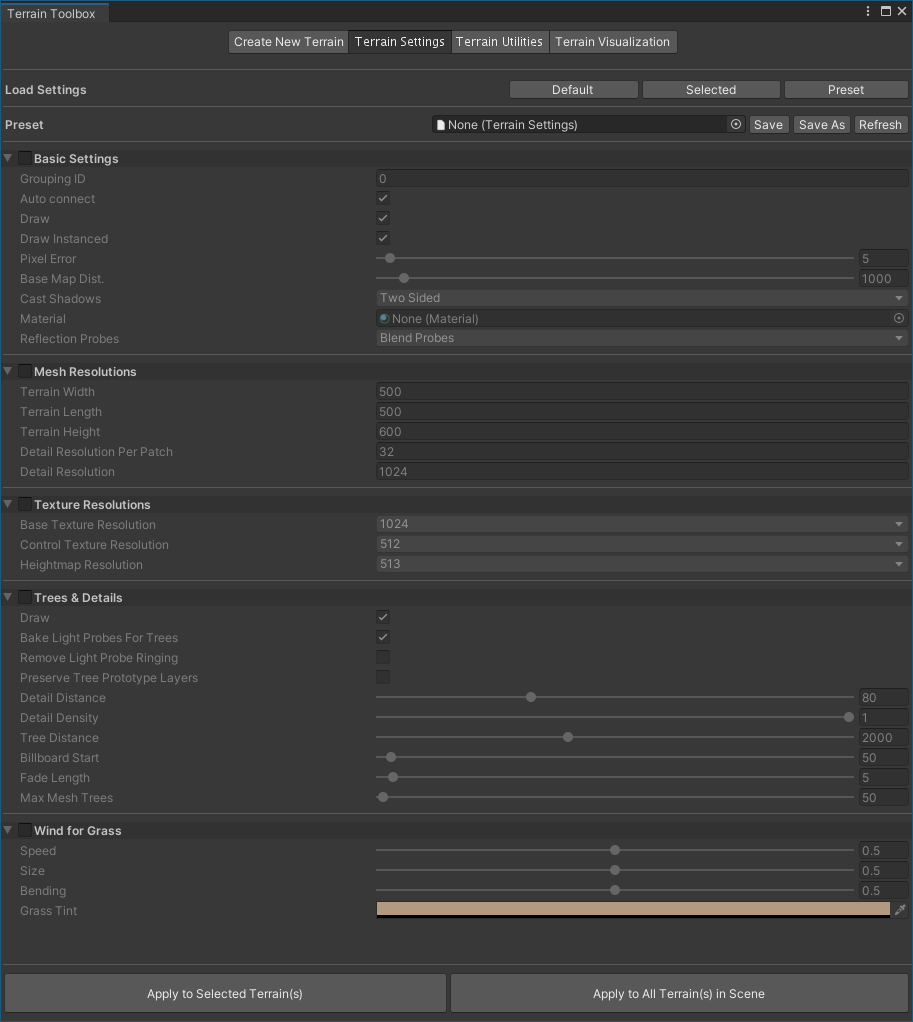Screen dimensions: 913x1022
Task: Click Apply to Selected Terrain(s)
Action: (x=225, y=994)
